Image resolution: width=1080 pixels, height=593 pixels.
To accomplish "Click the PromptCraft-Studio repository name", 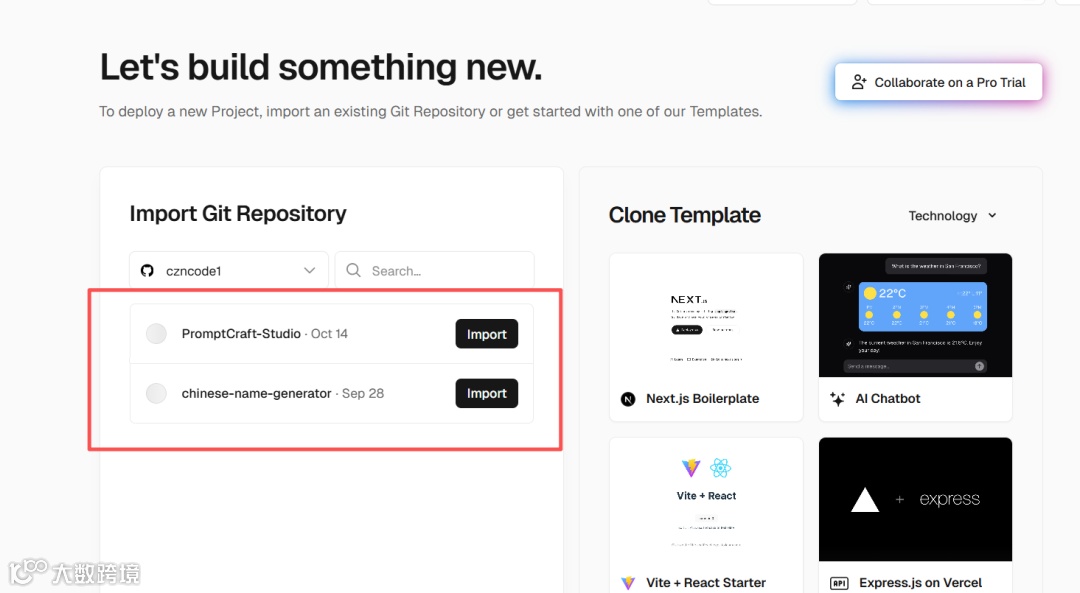I will [x=241, y=334].
